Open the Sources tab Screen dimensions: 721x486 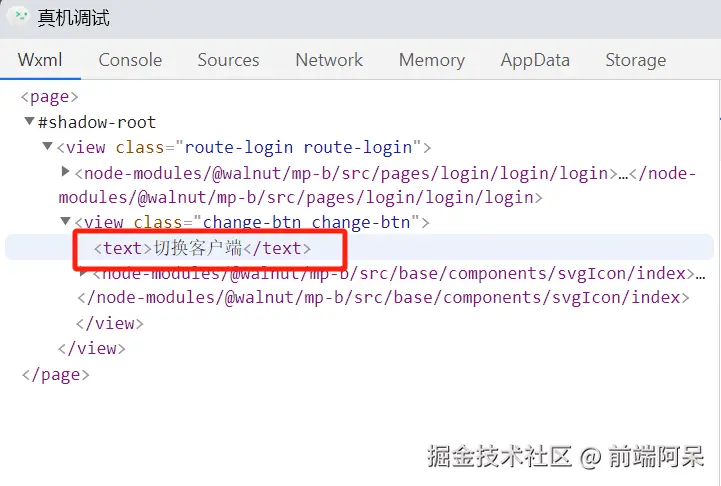pos(228,60)
